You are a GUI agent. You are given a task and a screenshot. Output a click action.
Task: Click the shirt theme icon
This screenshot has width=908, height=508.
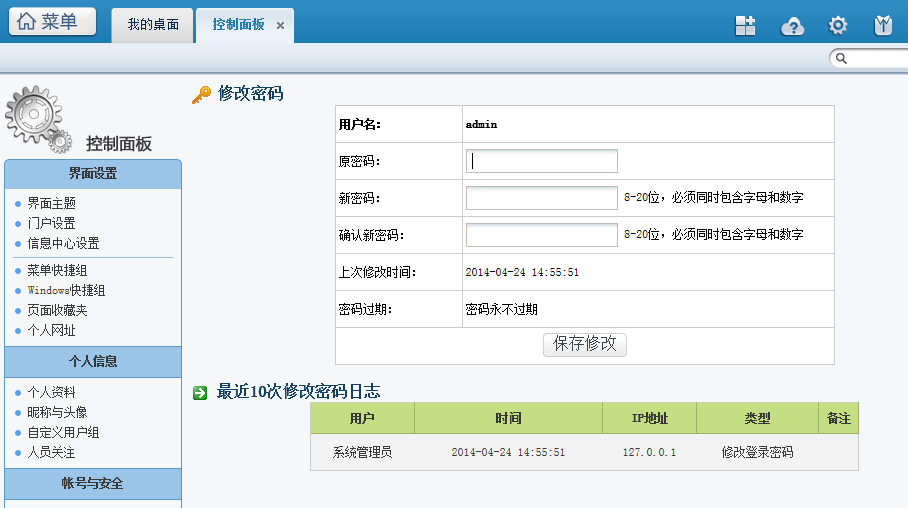coord(883,26)
